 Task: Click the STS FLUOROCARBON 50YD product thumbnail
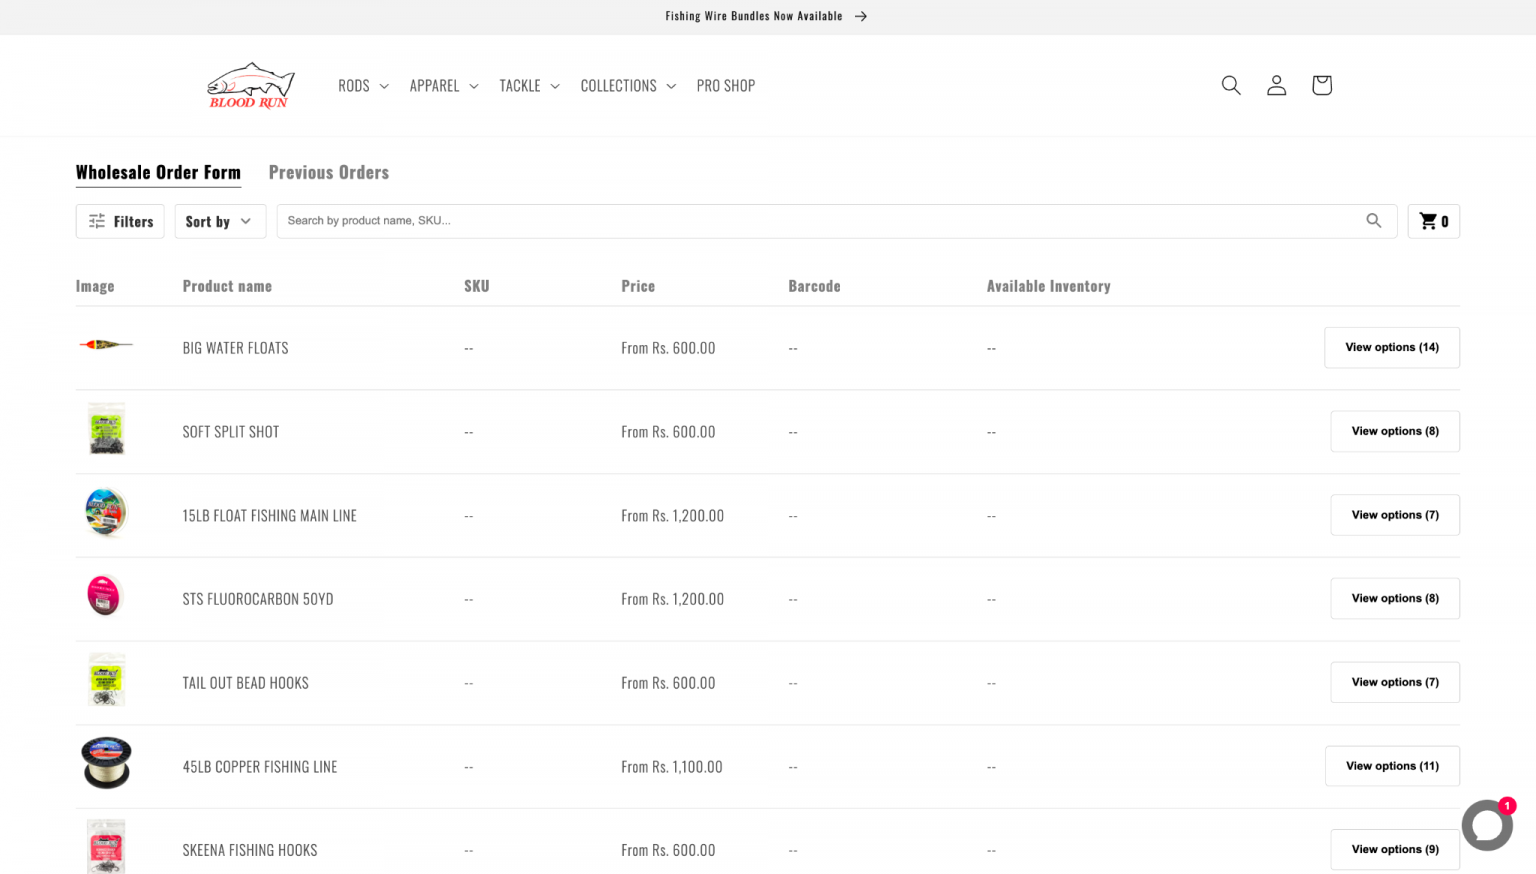tap(105, 595)
